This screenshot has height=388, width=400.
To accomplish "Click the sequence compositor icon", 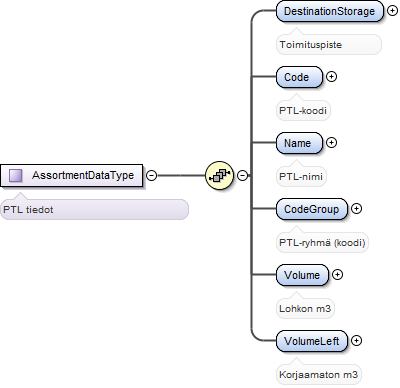I will (219, 175).
